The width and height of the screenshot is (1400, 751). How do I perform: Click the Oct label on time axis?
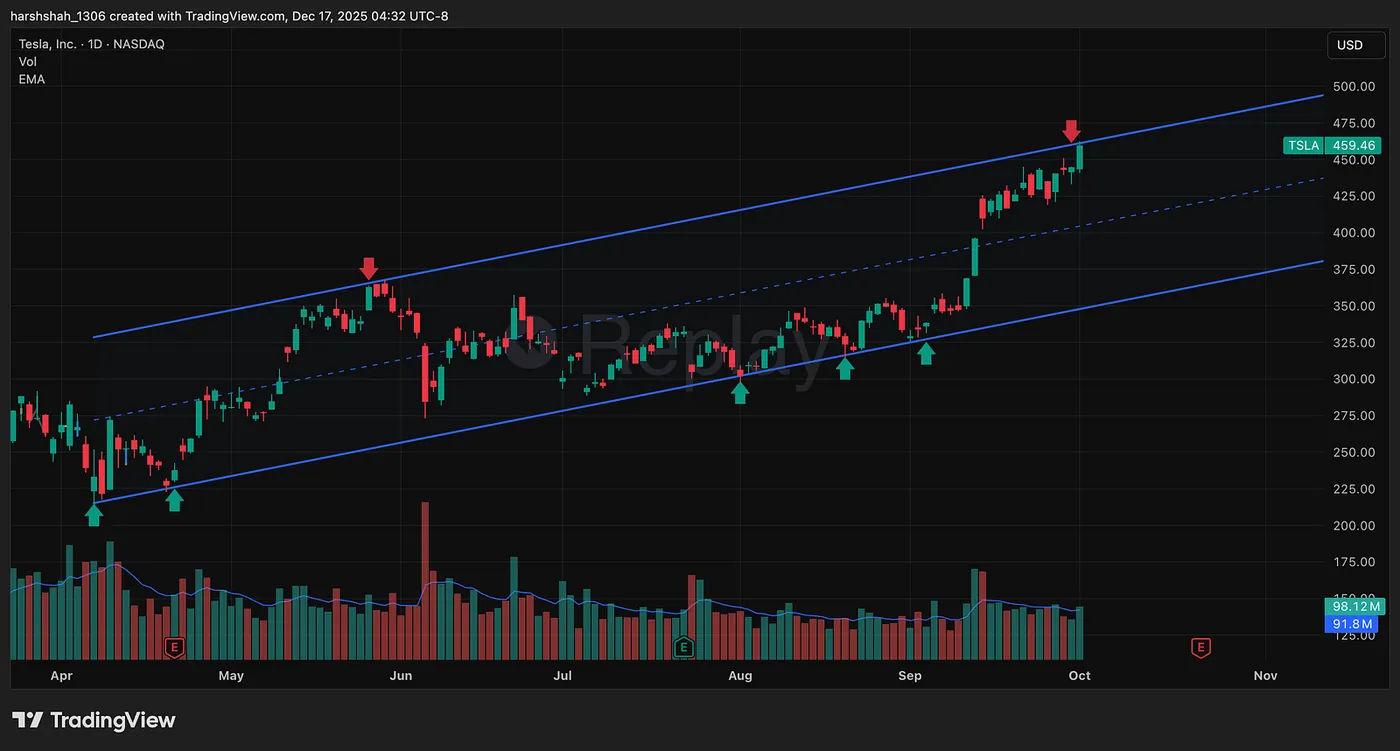click(1079, 676)
